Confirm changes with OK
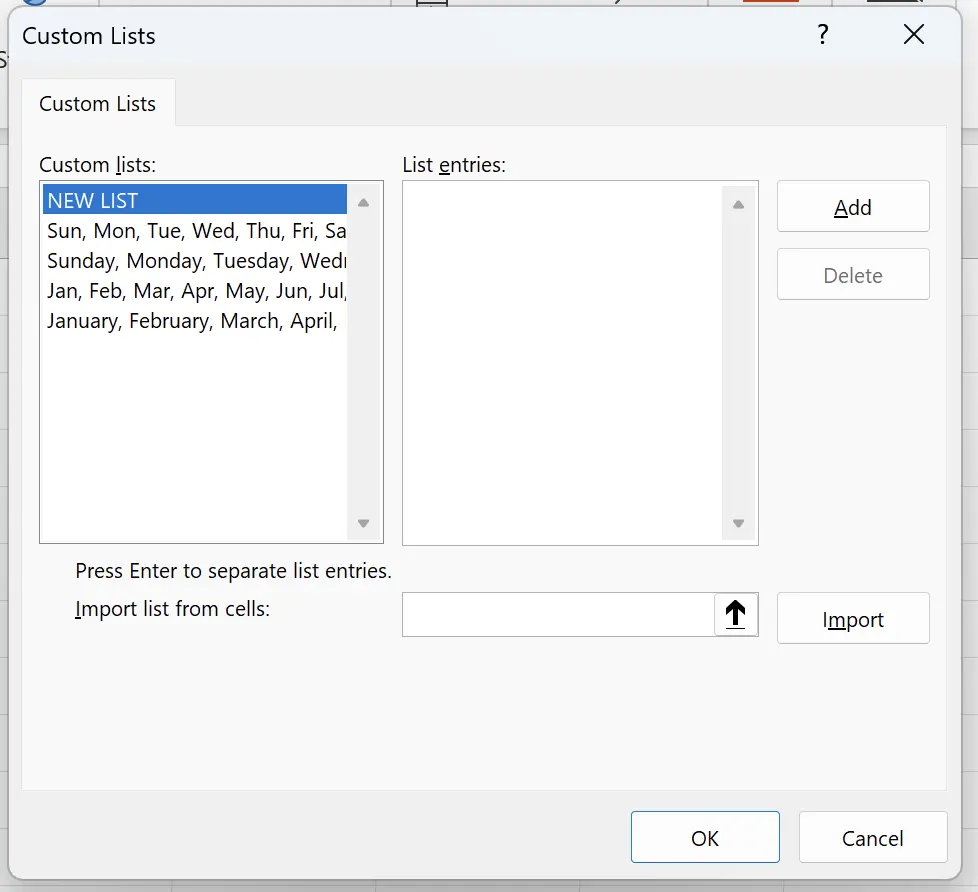The height and width of the screenshot is (892, 978). pos(705,837)
